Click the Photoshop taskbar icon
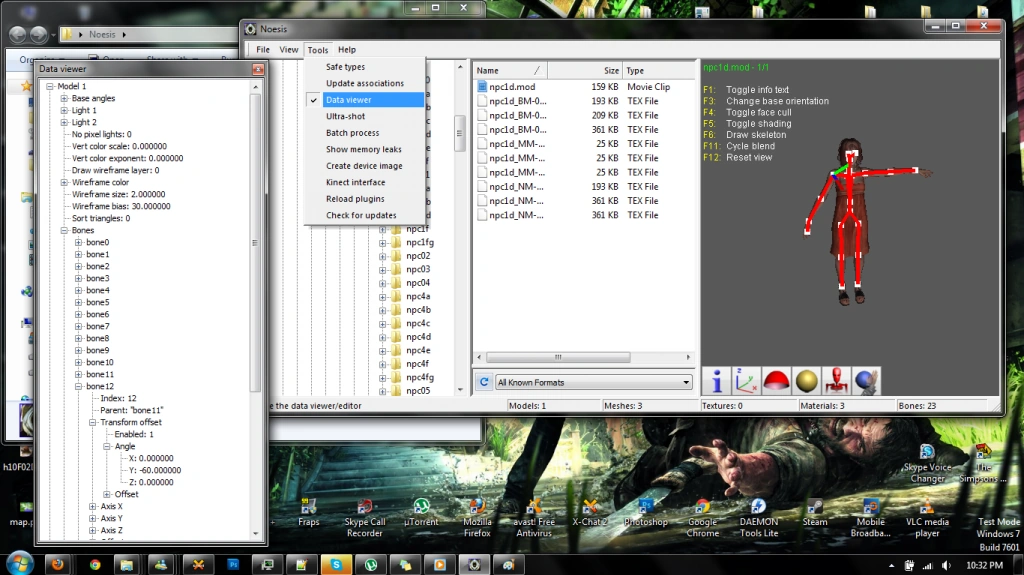This screenshot has width=1024, height=575. 233,565
